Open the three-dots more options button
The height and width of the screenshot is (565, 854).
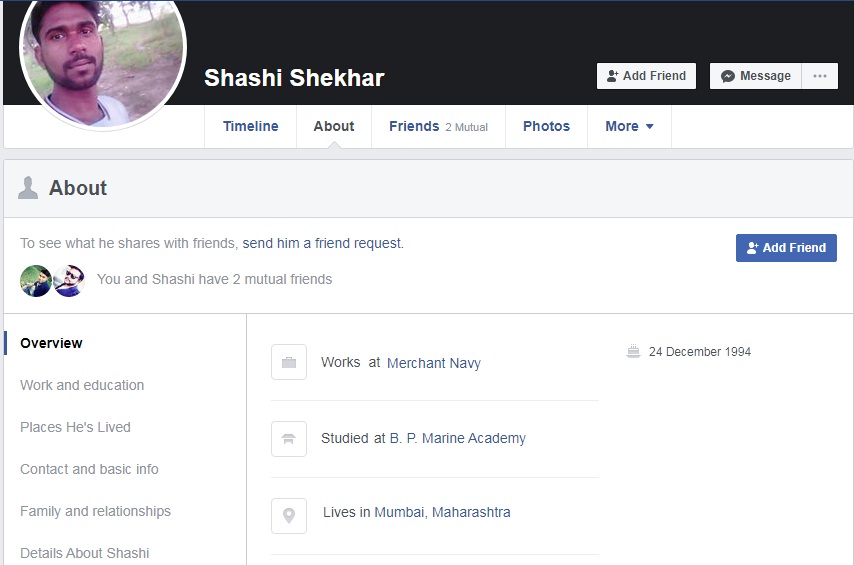(x=820, y=76)
